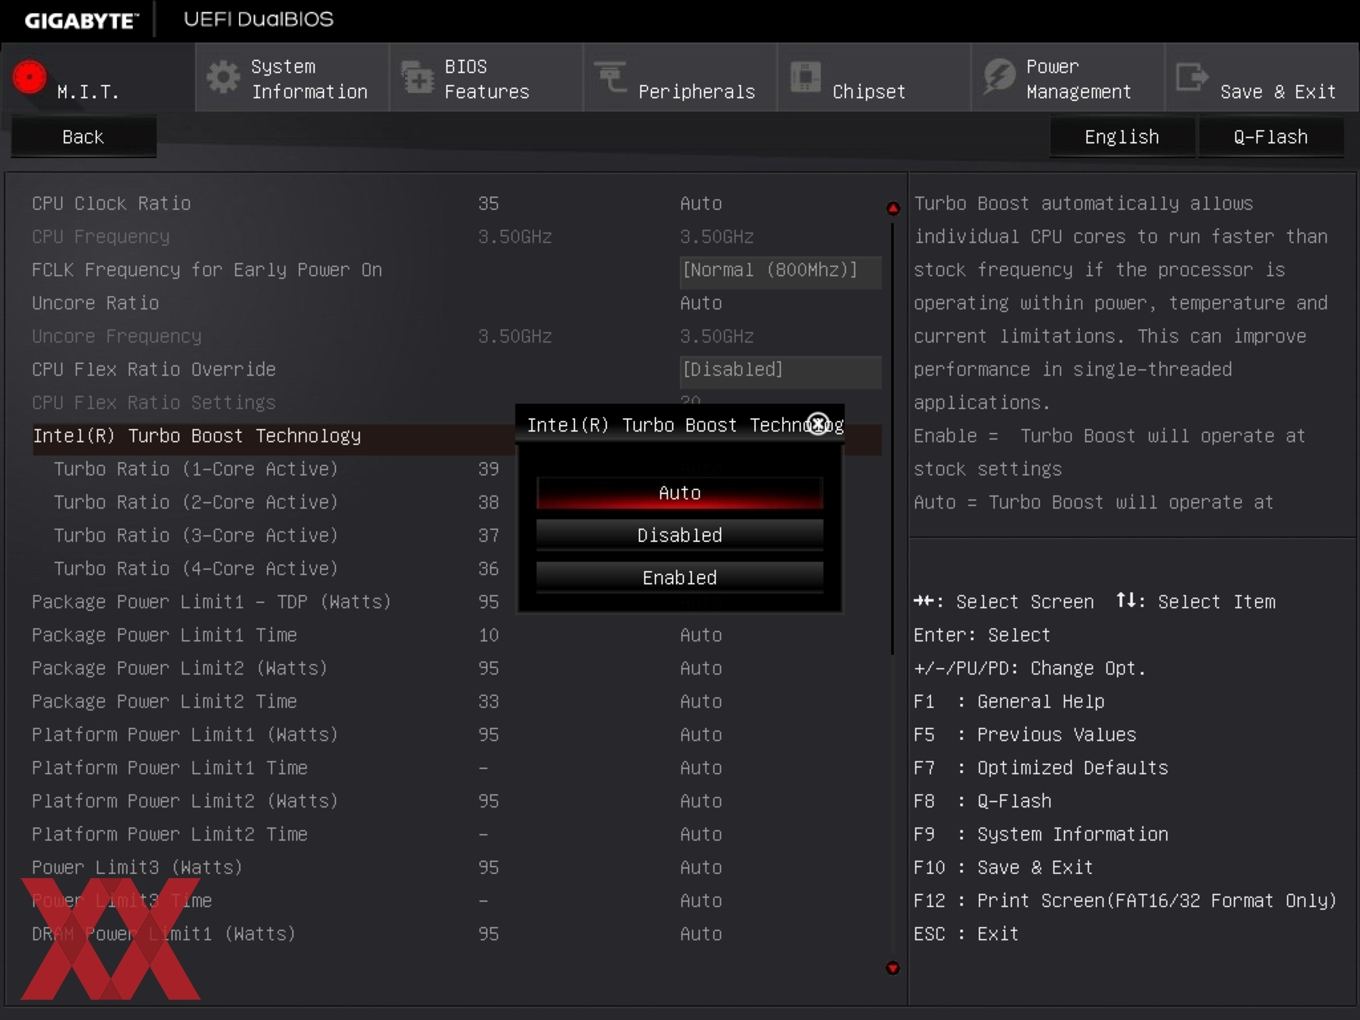Screen dimensions: 1360x1020
Task: Choose Enabled in the Turbo Boost popup
Action: pos(680,577)
